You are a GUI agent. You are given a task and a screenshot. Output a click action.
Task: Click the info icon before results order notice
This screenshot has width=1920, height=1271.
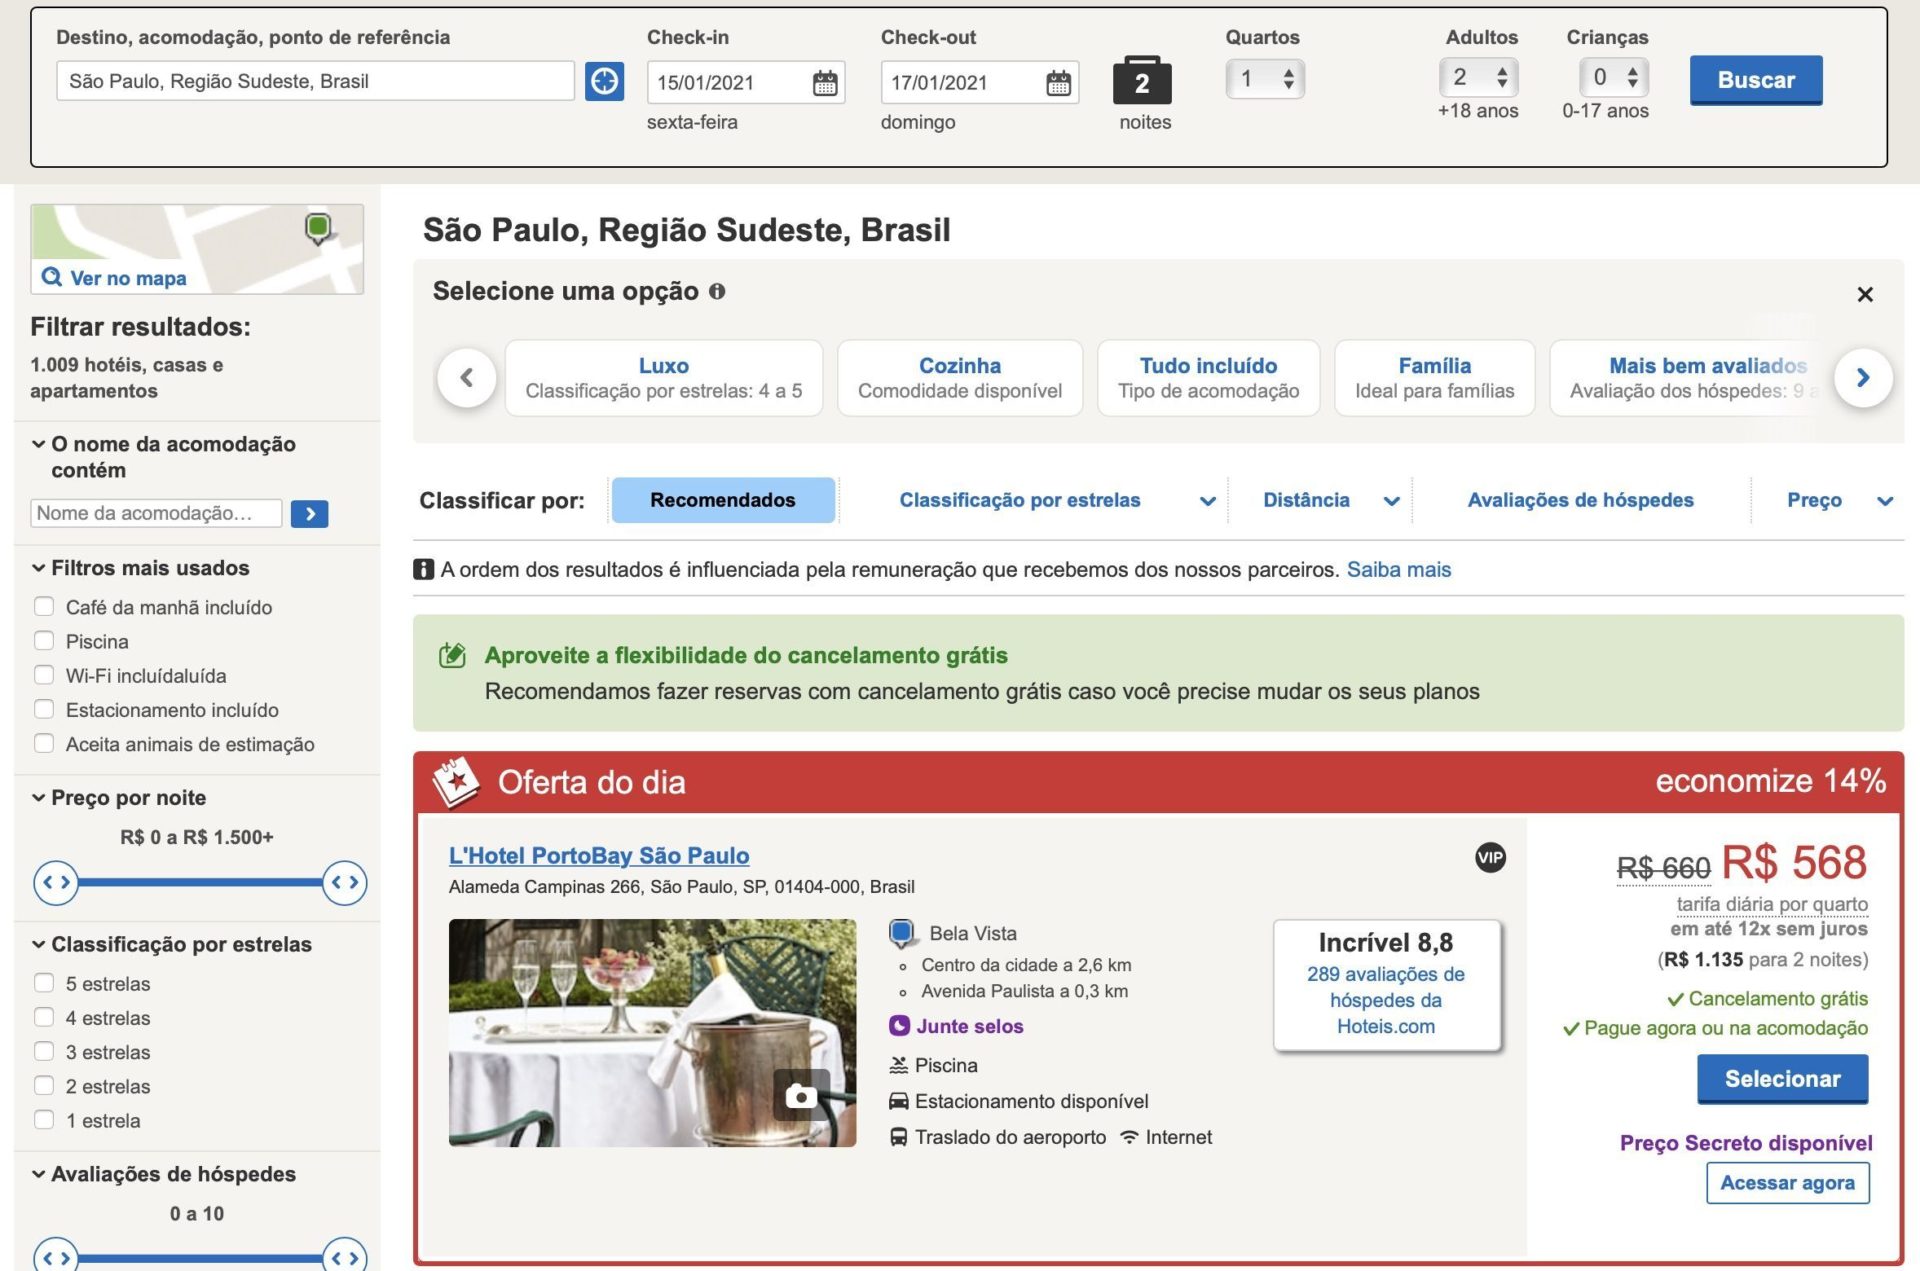(424, 569)
